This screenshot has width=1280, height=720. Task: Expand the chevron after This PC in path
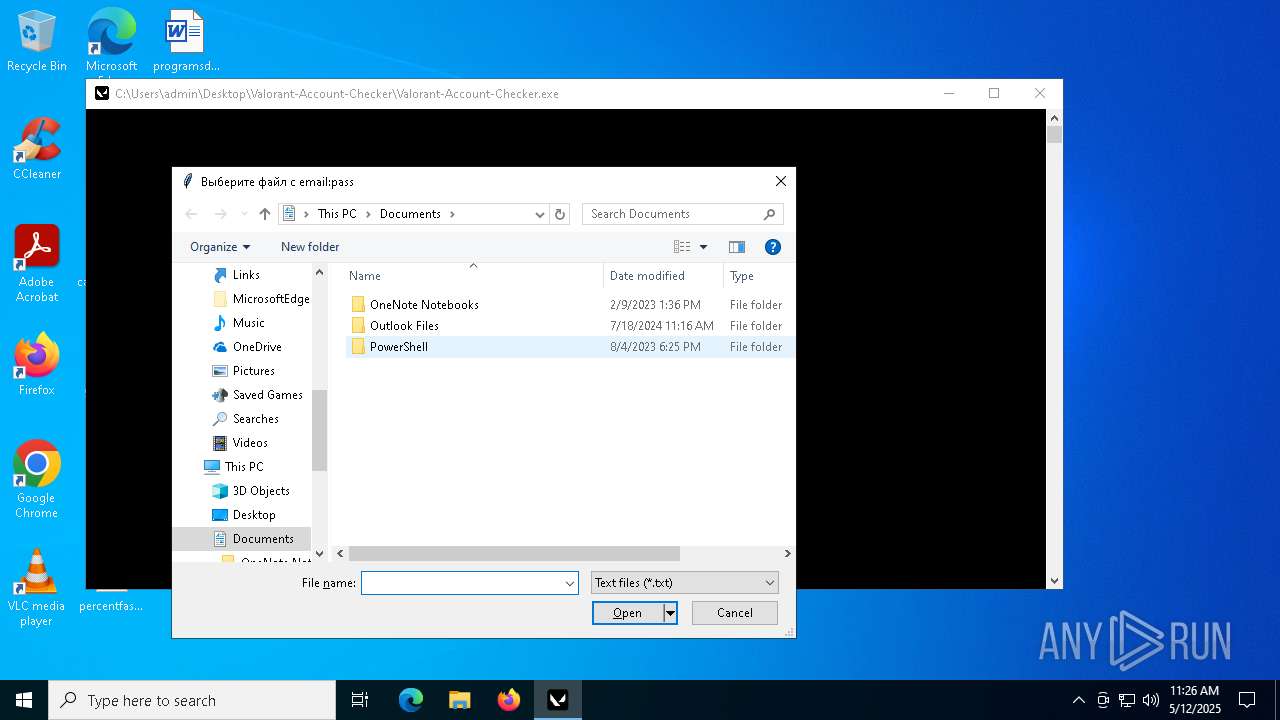(x=368, y=214)
